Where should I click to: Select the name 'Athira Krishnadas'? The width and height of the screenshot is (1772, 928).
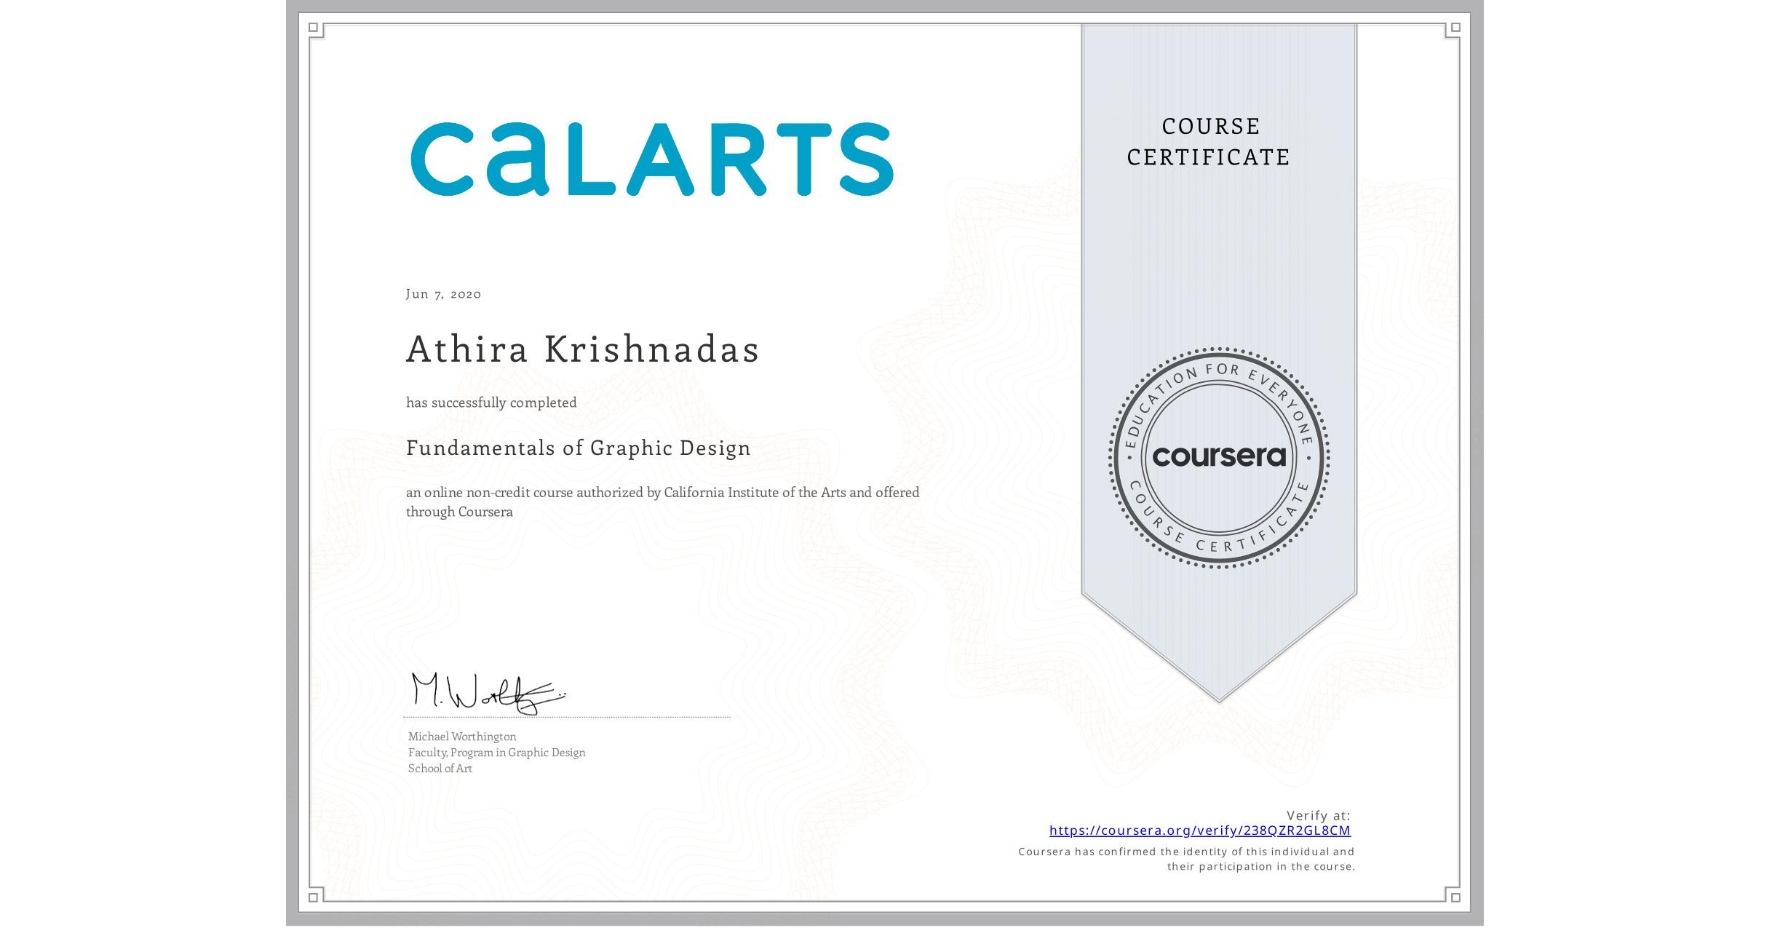[x=582, y=350]
